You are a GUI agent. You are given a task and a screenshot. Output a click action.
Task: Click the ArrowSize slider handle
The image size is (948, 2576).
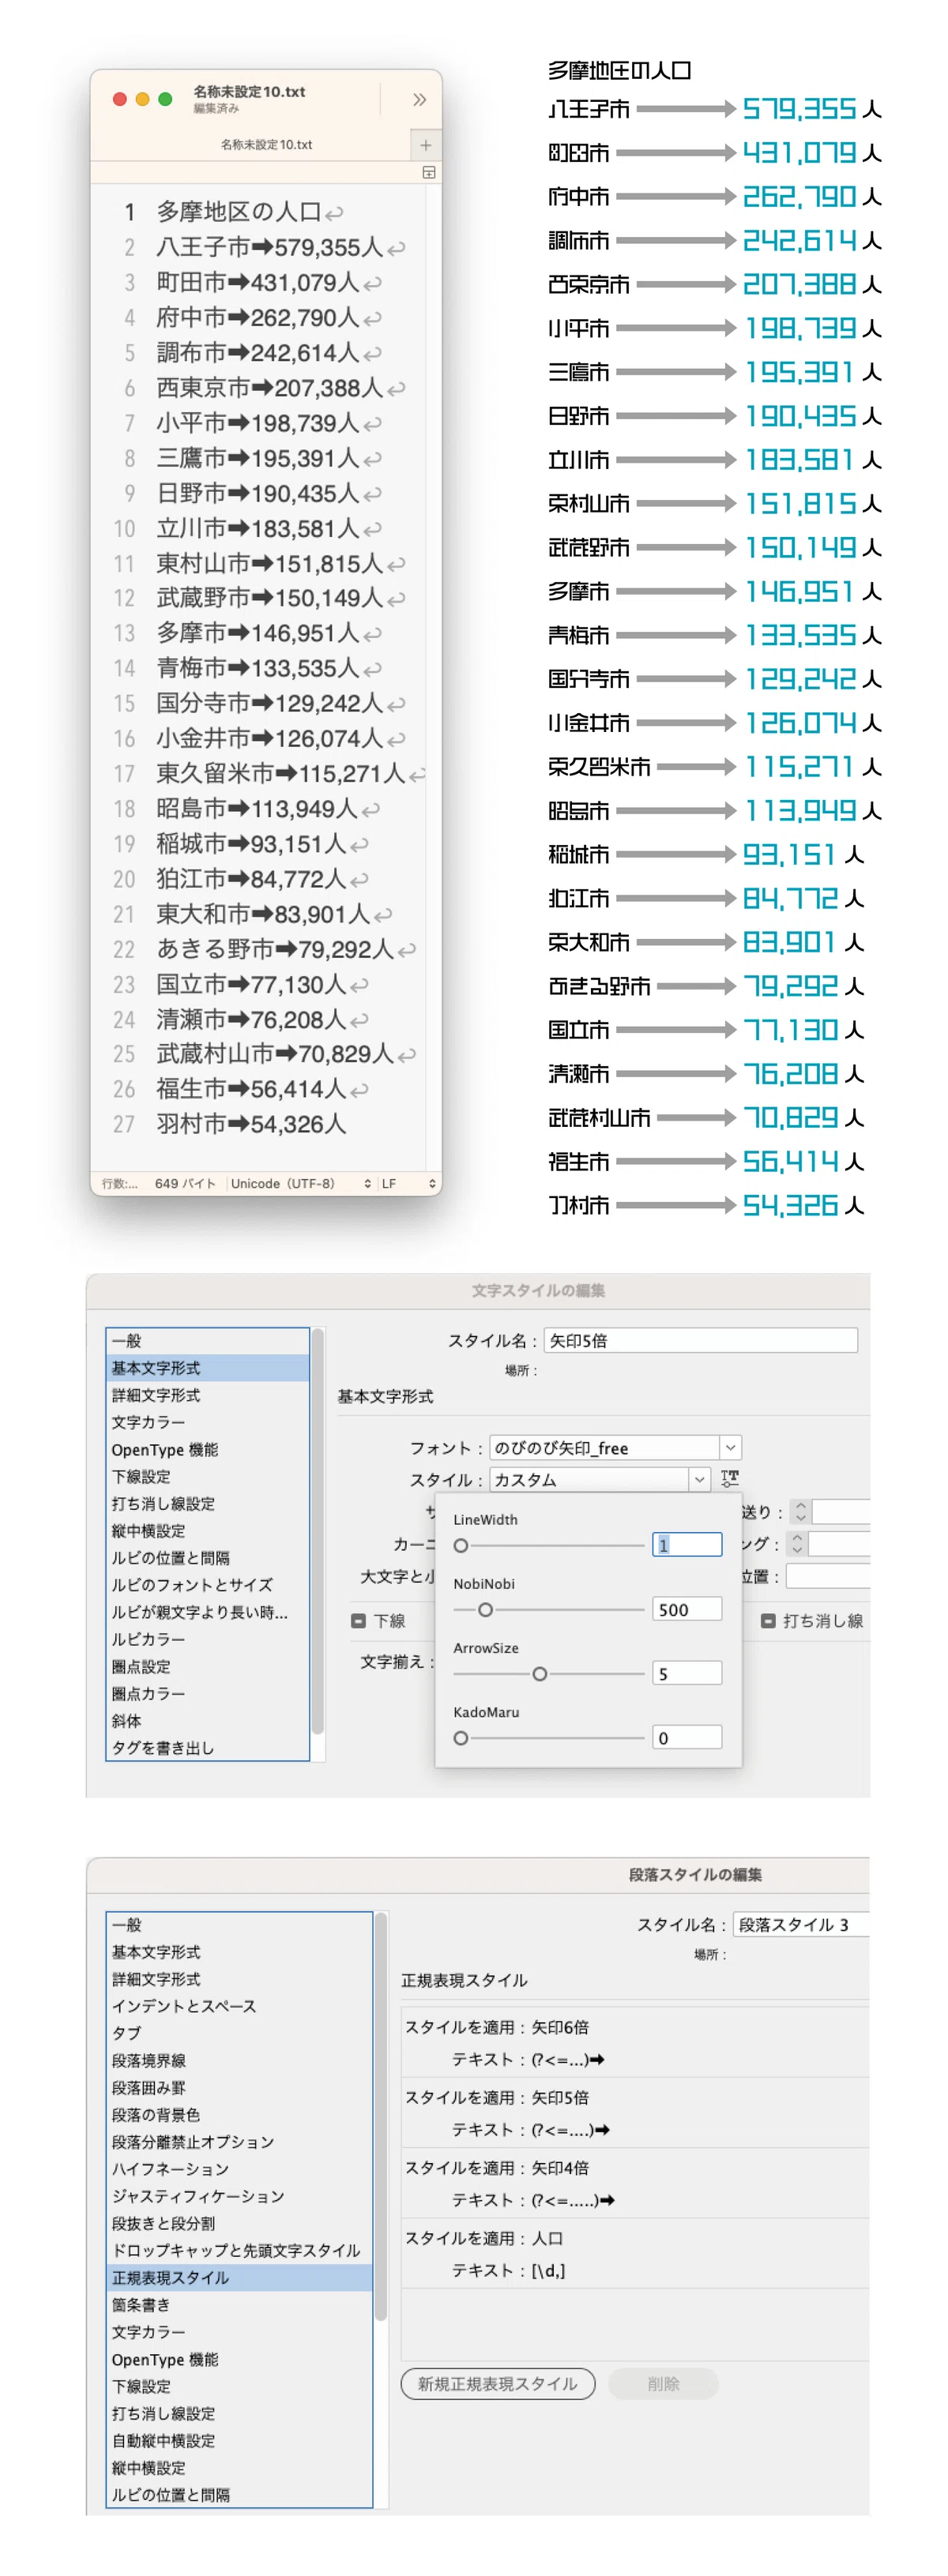coord(540,1673)
